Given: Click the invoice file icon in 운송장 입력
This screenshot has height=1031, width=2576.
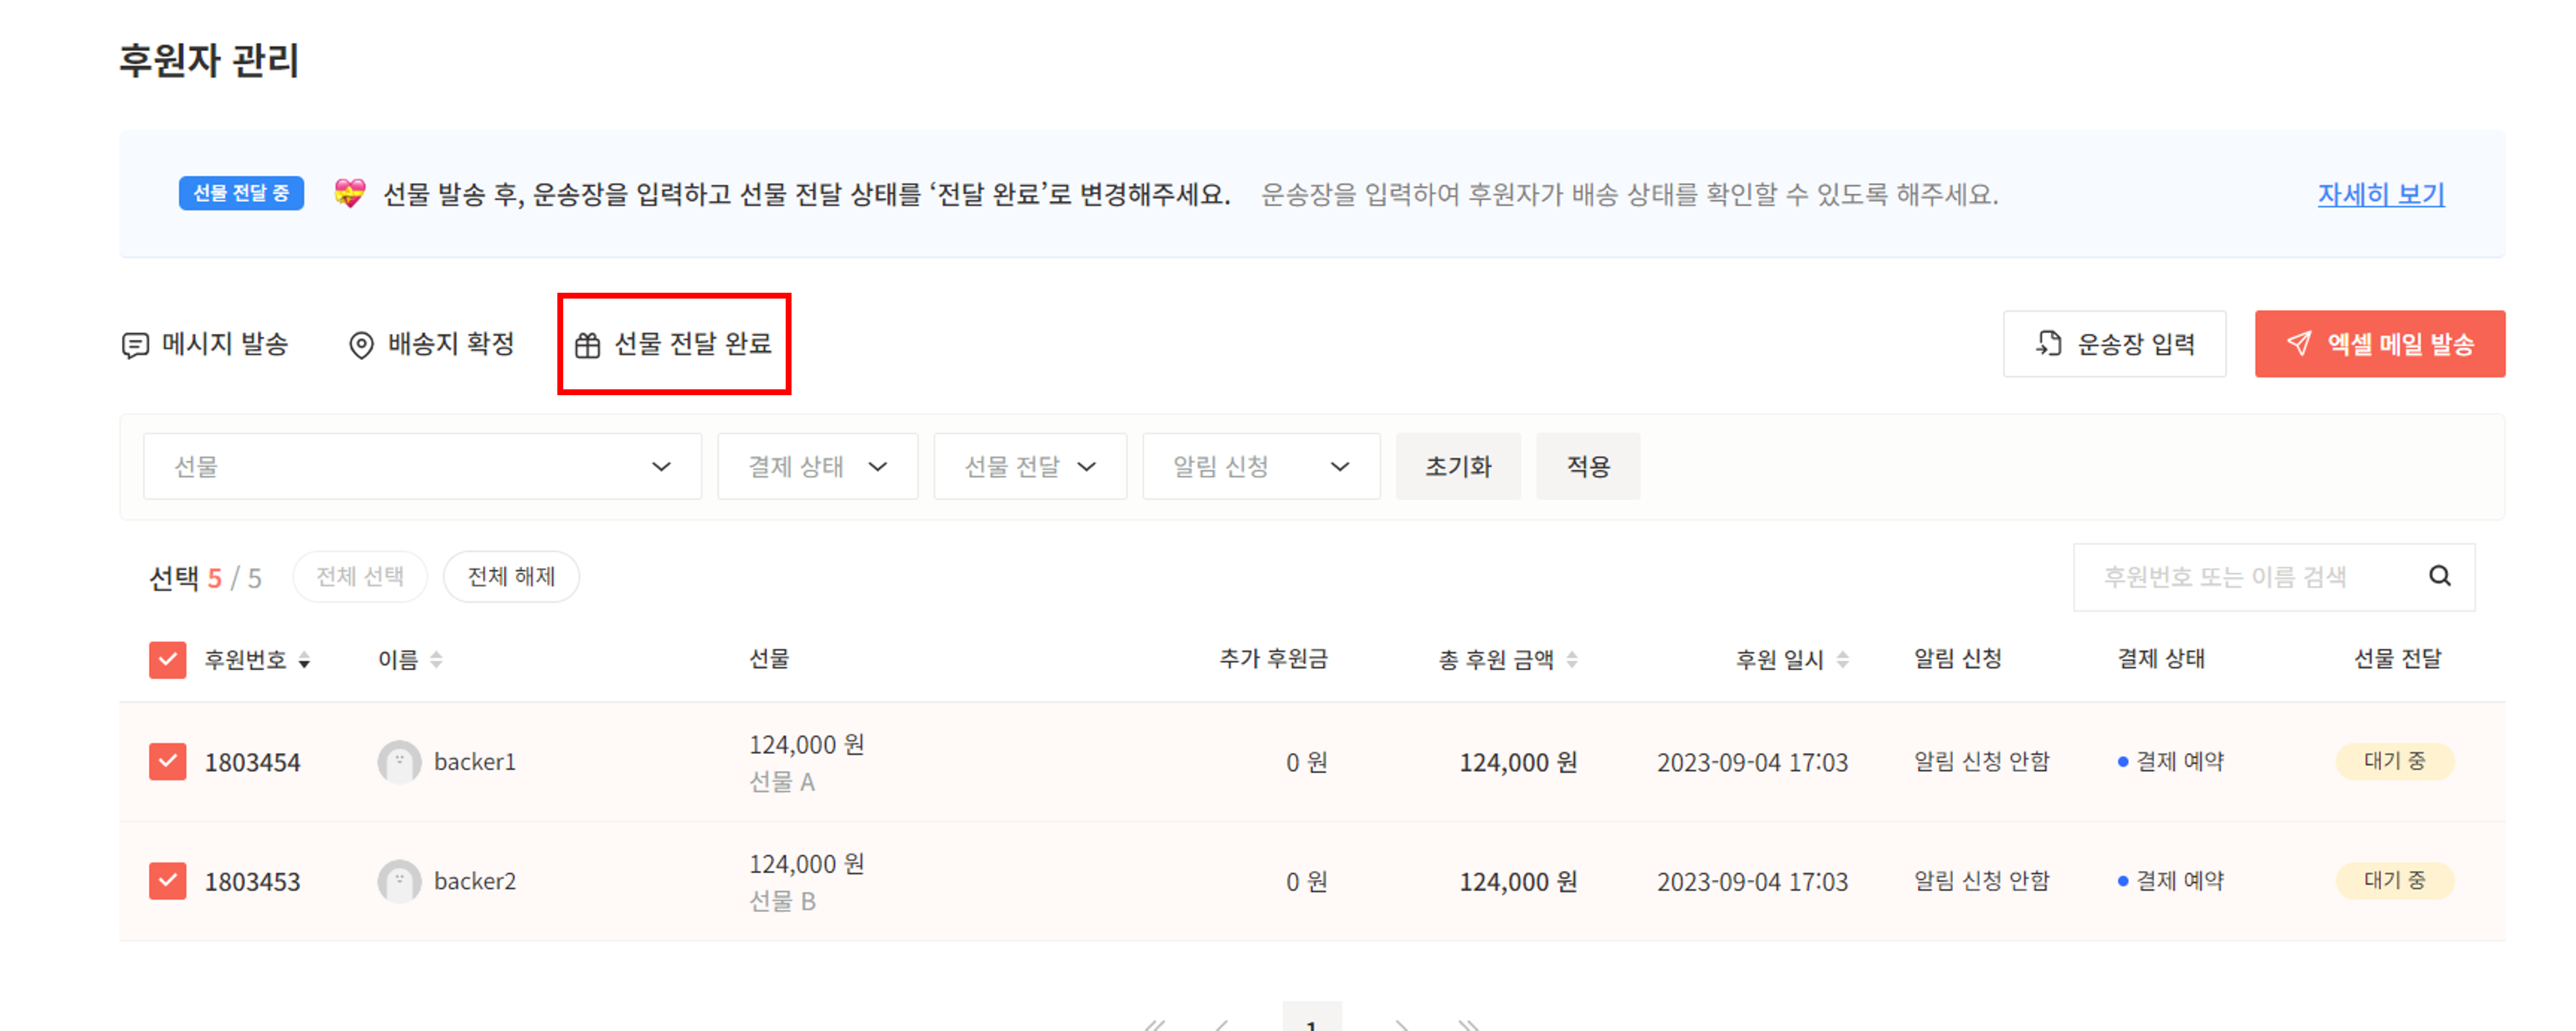Looking at the screenshot, I should pos(2049,344).
